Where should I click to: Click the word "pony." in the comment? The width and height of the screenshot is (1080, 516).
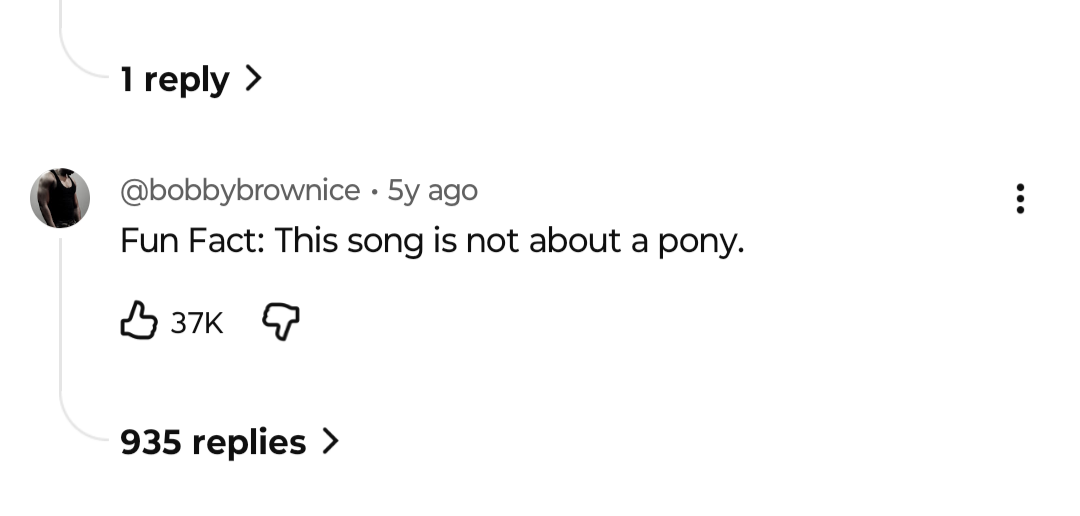coord(701,242)
